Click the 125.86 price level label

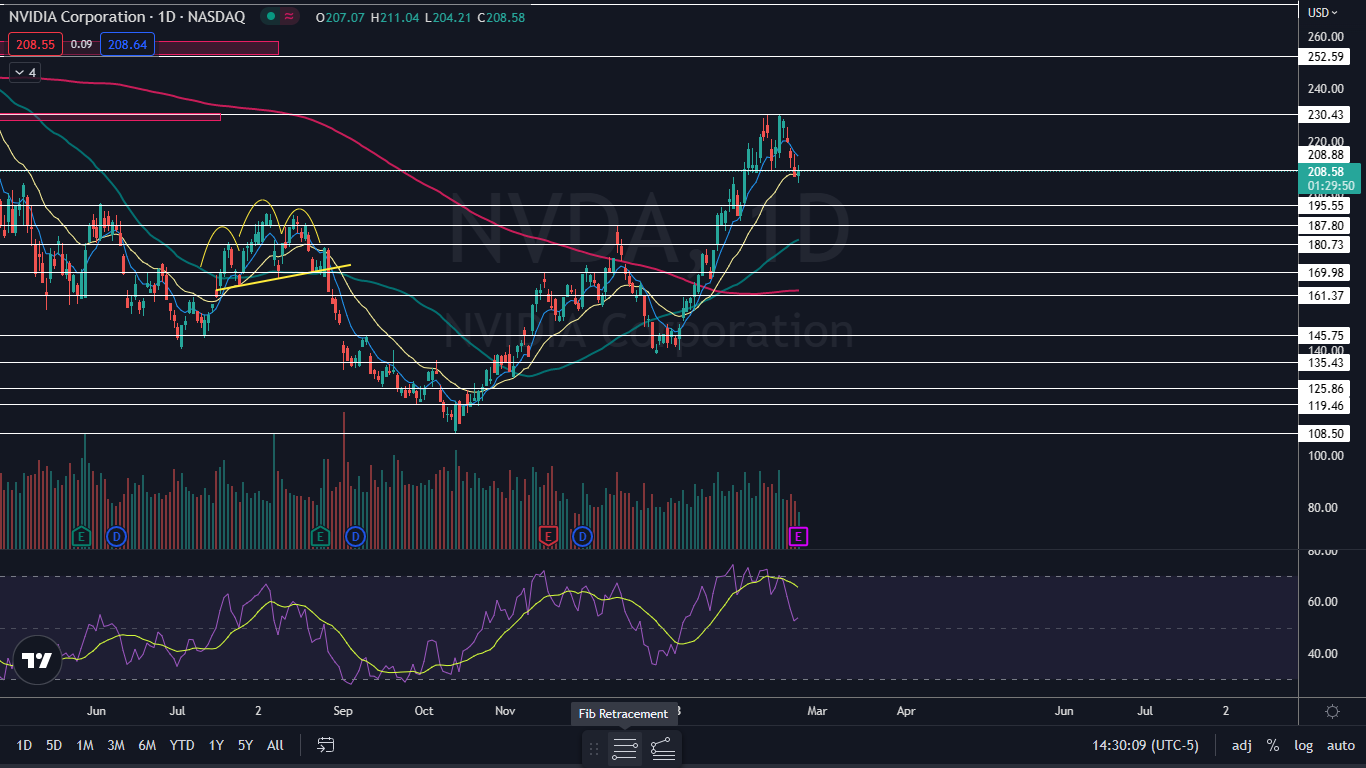[x=1326, y=389]
